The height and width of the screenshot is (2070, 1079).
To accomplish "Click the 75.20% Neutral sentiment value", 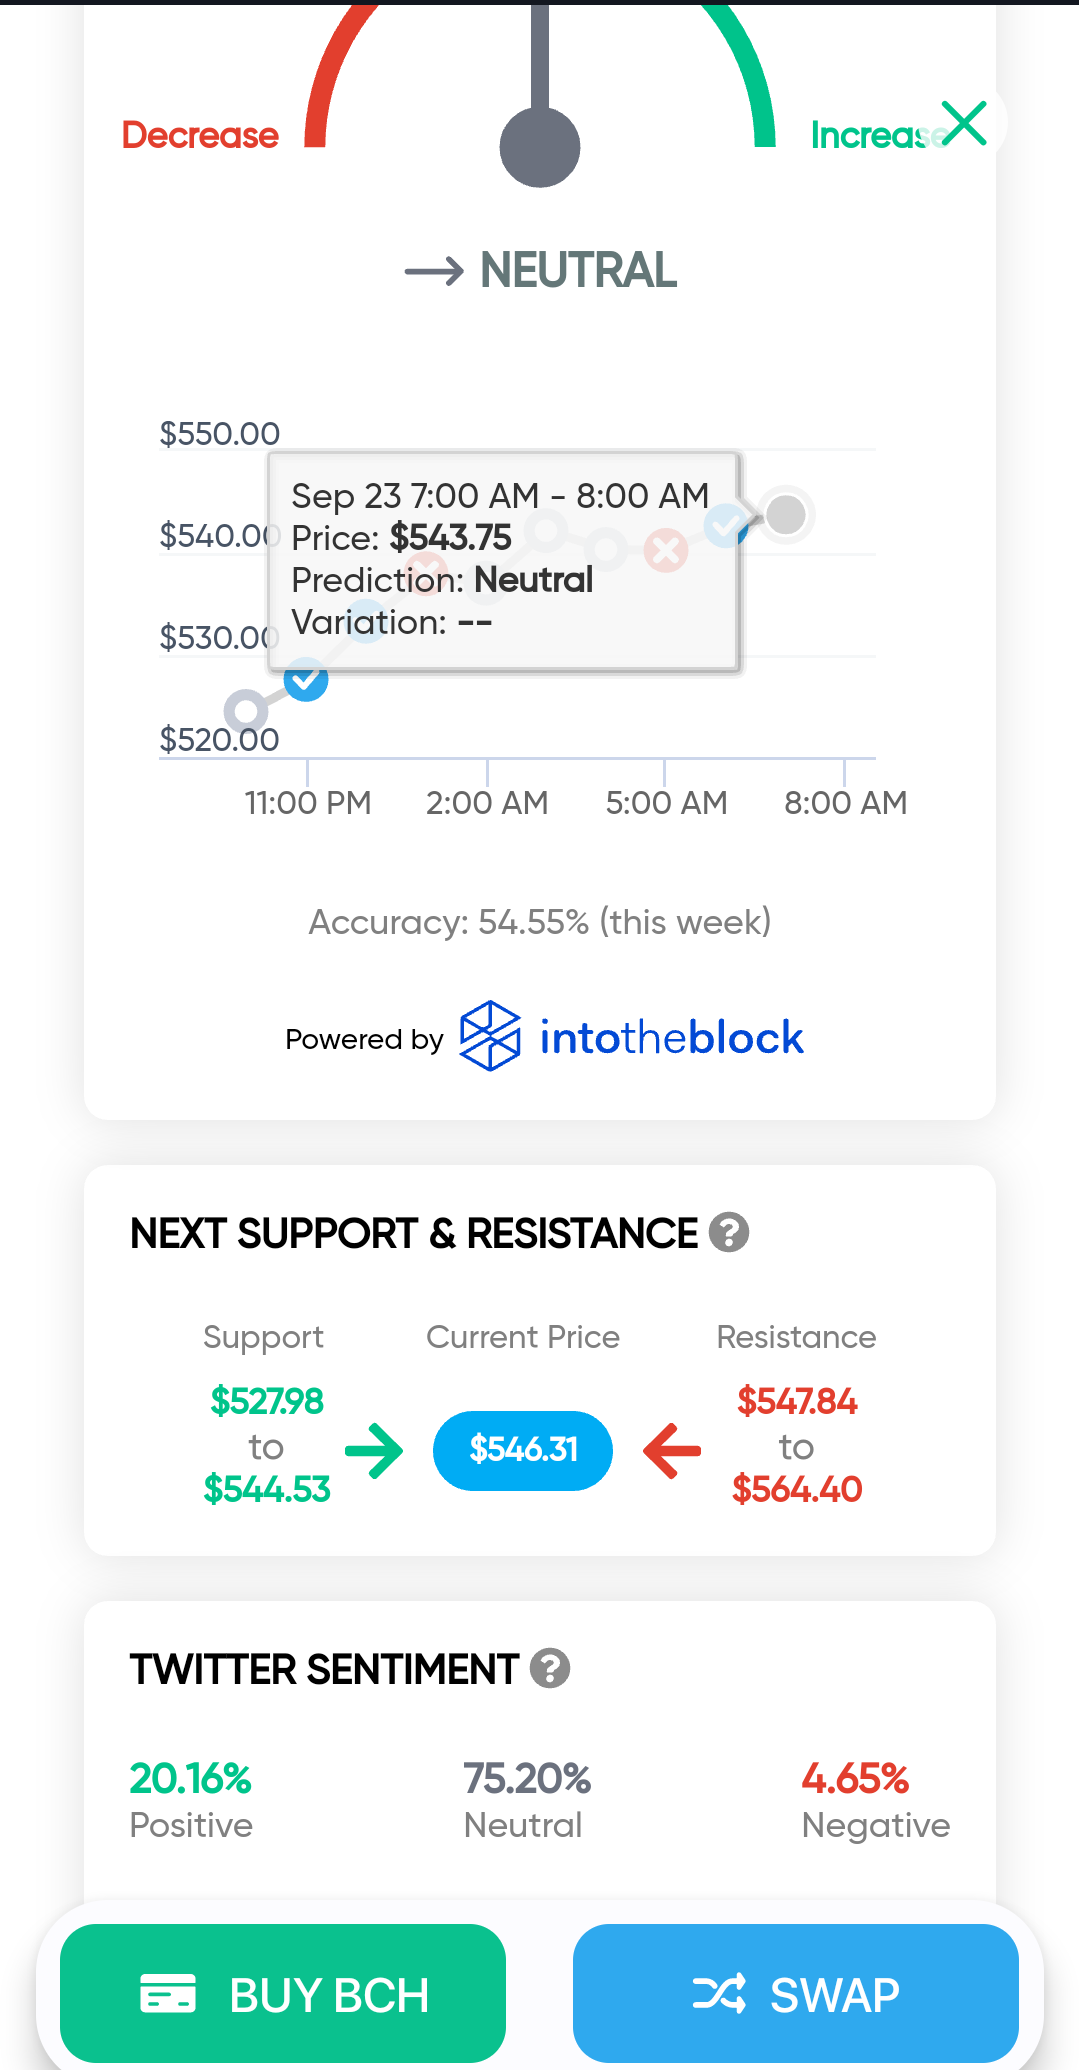I will [527, 1778].
